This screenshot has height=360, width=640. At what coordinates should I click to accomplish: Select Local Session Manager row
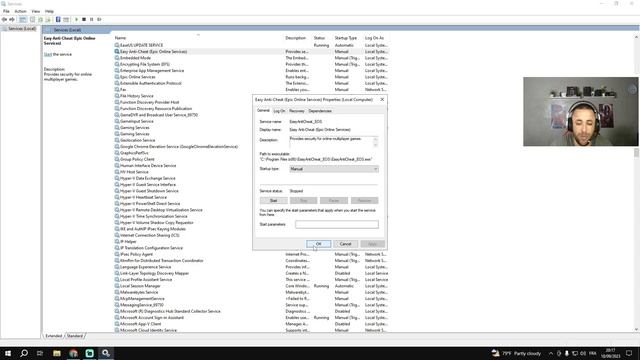click(x=251, y=286)
